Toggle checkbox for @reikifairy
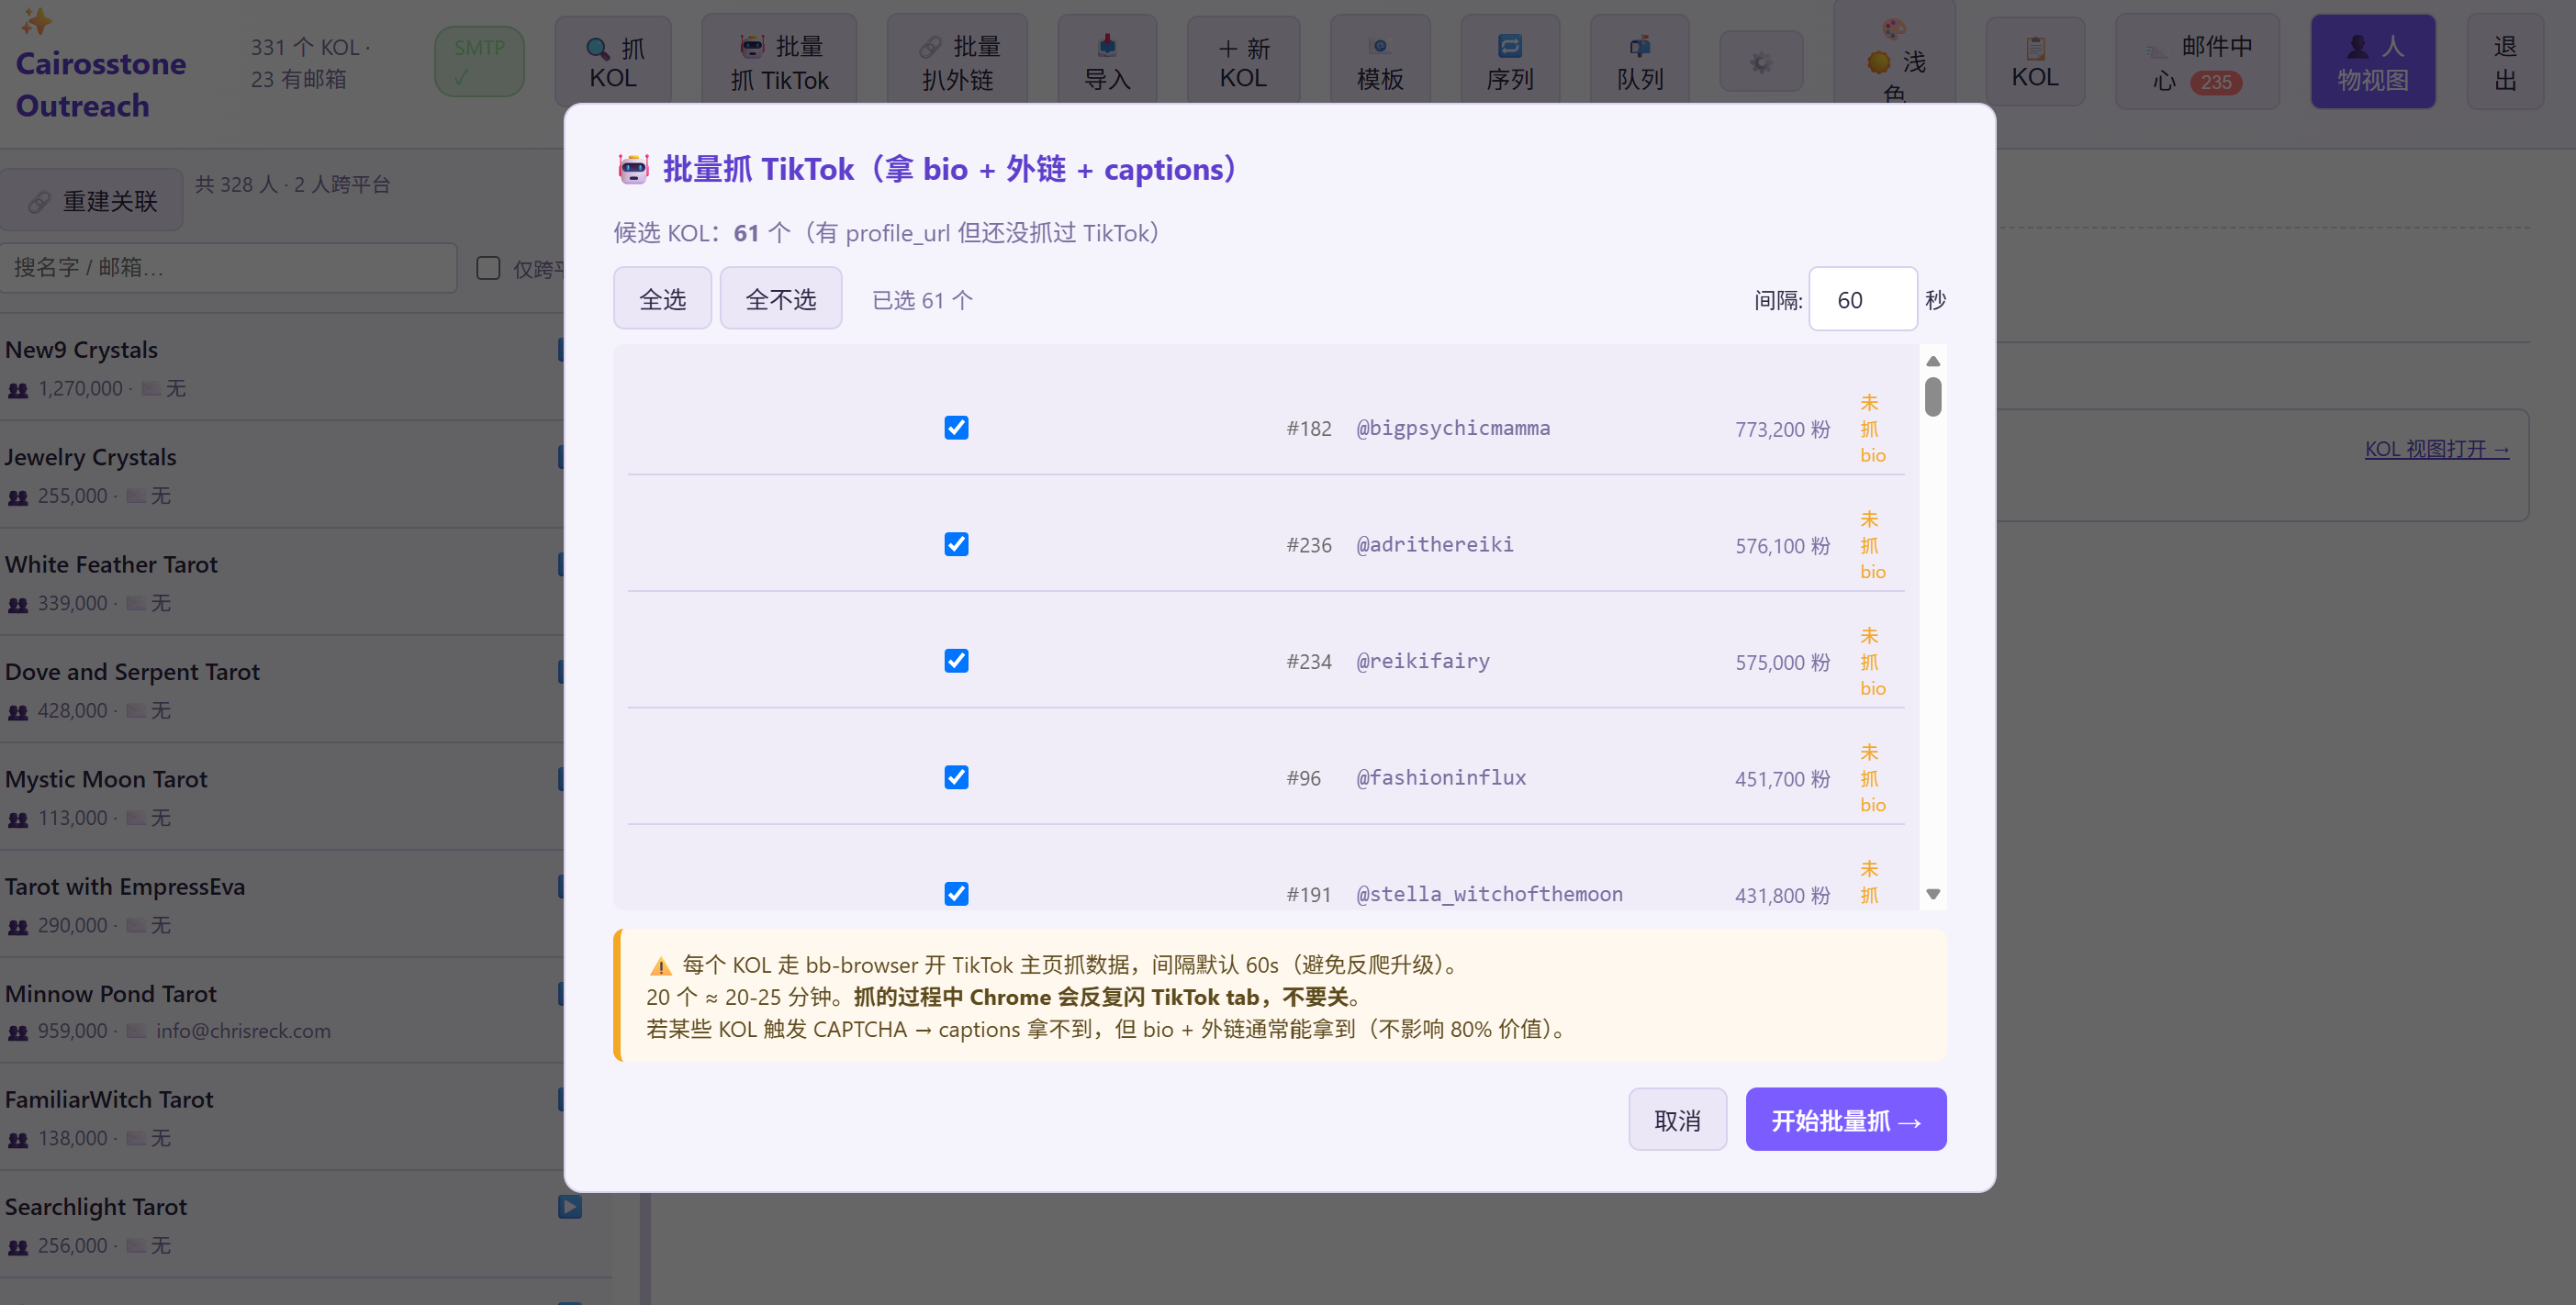Image resolution: width=2576 pixels, height=1305 pixels. (956, 661)
